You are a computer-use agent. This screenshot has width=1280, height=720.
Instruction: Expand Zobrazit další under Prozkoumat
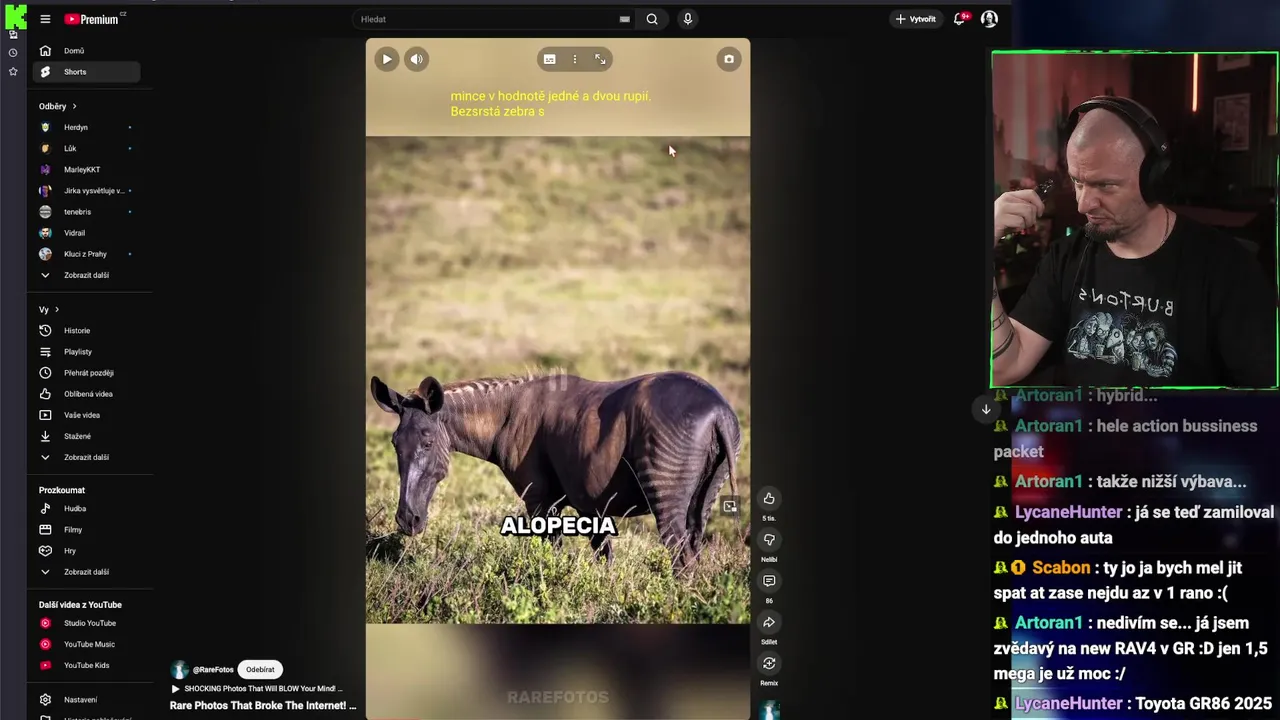click(x=86, y=572)
